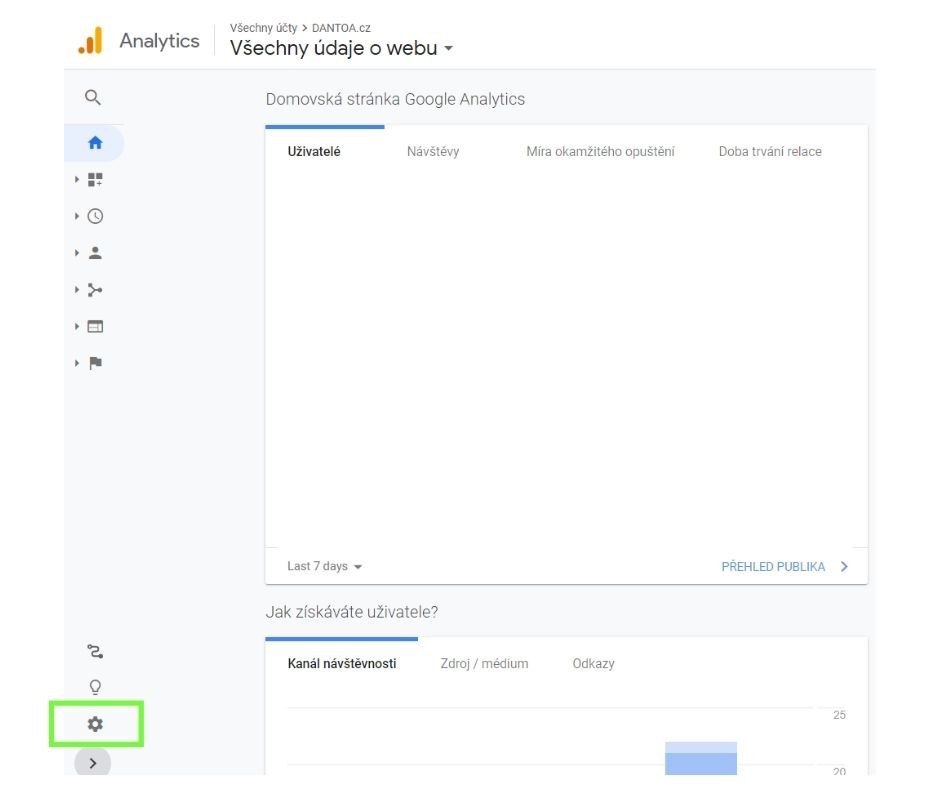
Task: Click the Analytics logo
Action: pyautogui.click(x=137, y=40)
